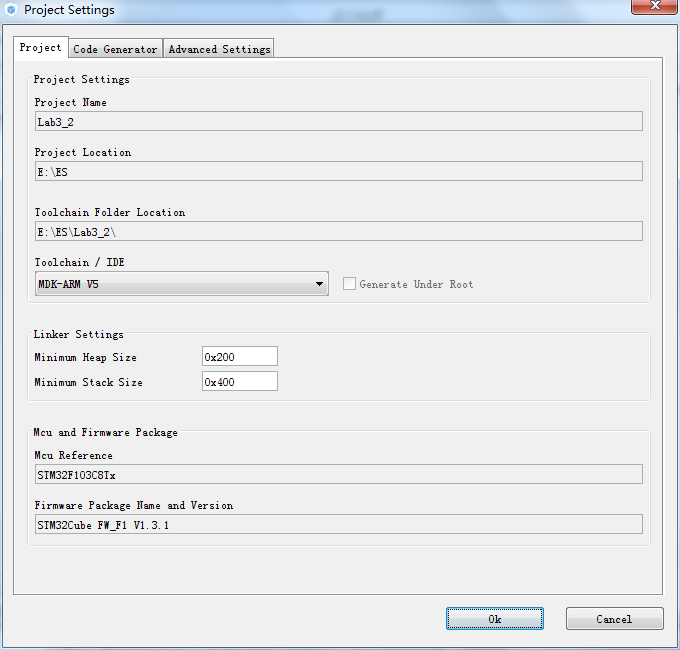The image size is (680, 650).
Task: Click the MDK-ARM V5 dropdown arrow
Action: pos(319,284)
